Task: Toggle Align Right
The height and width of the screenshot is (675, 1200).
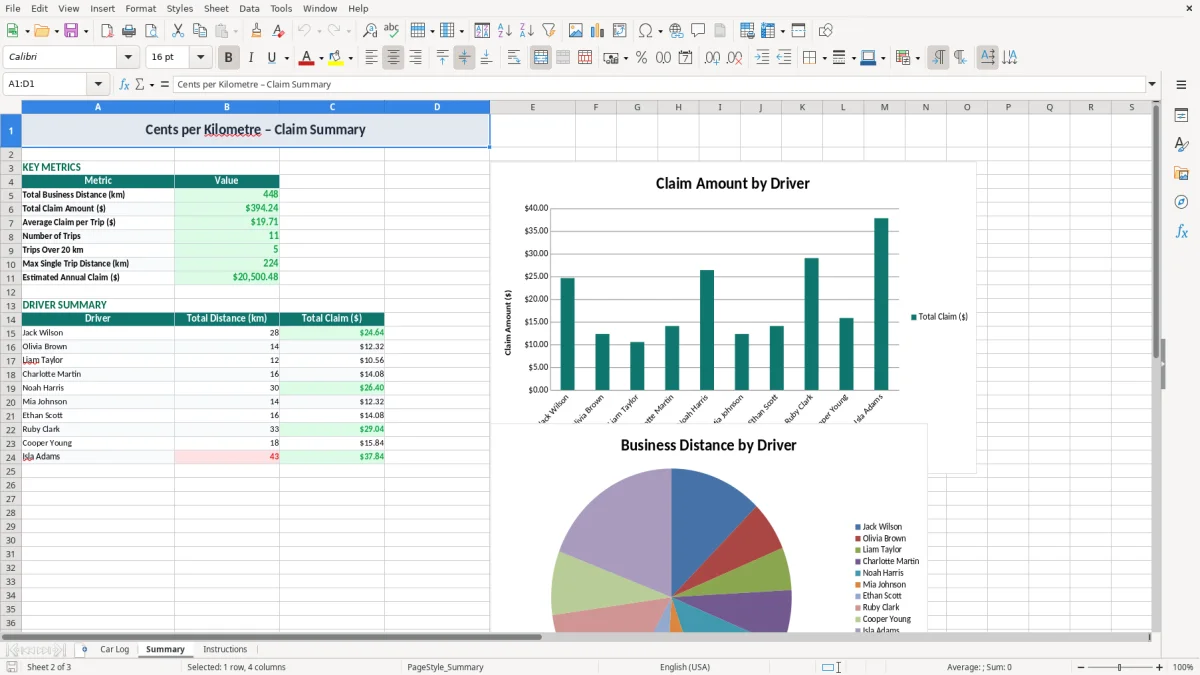Action: coord(415,58)
